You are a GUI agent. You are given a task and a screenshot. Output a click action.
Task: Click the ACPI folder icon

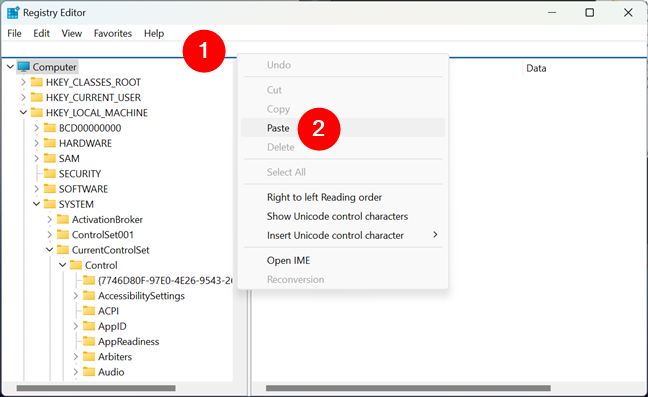[89, 311]
